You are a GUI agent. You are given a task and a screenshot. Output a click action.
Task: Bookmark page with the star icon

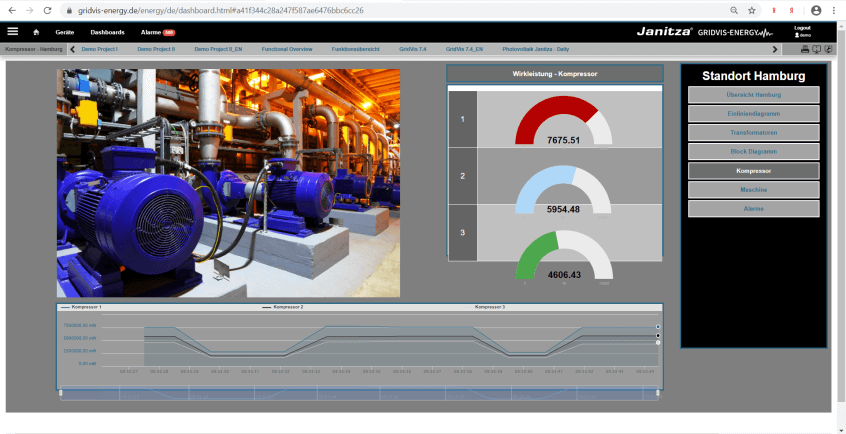click(x=751, y=10)
